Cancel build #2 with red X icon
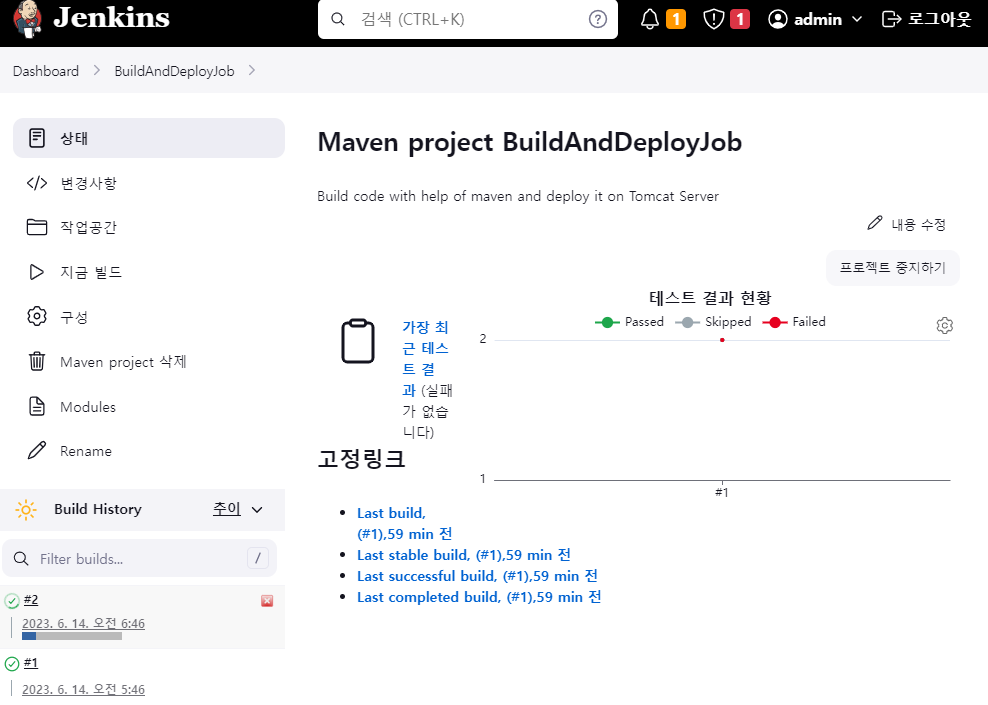 (x=267, y=601)
